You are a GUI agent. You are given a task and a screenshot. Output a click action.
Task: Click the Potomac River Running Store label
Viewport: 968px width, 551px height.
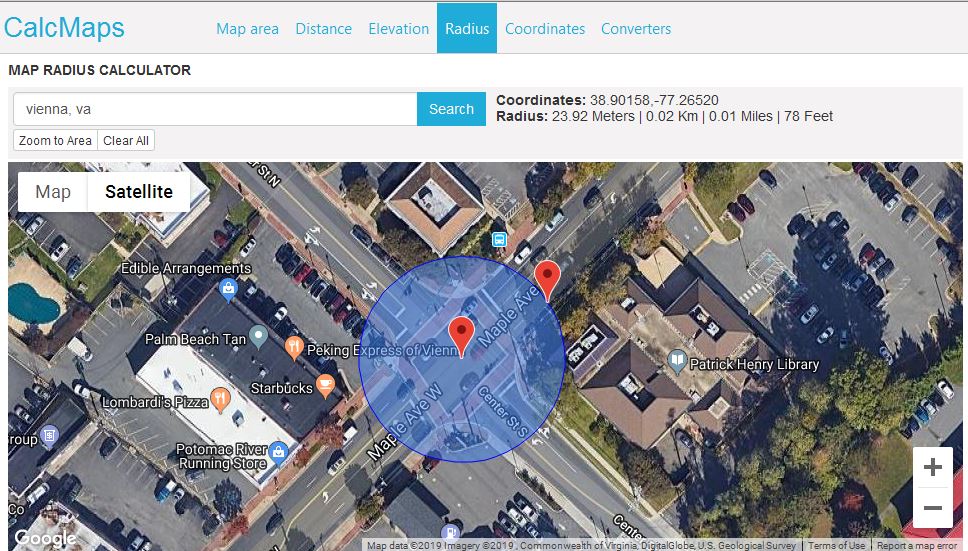click(222, 457)
